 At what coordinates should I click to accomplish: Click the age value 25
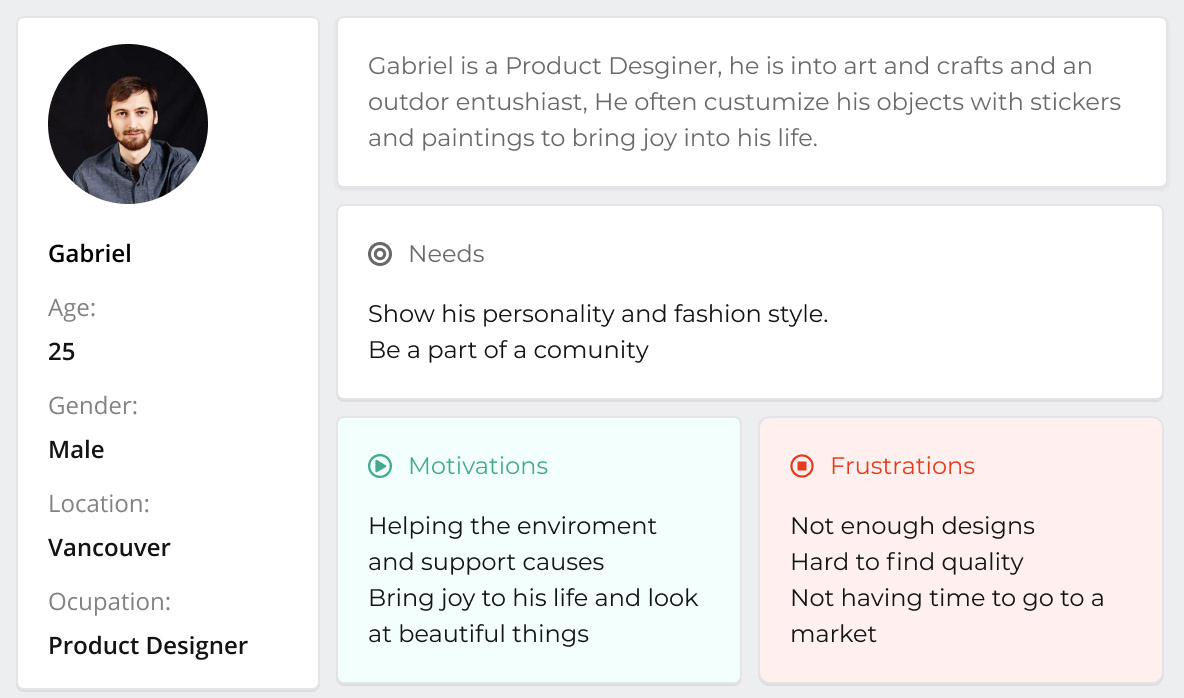click(62, 352)
